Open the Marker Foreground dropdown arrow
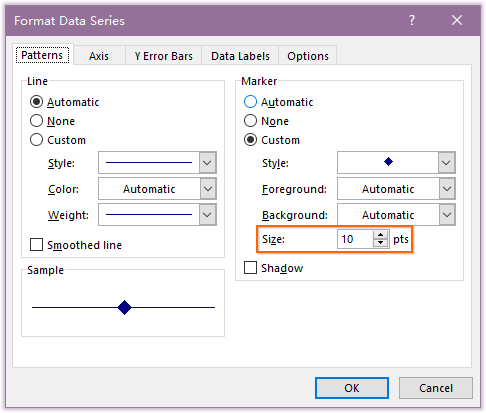 click(x=446, y=189)
